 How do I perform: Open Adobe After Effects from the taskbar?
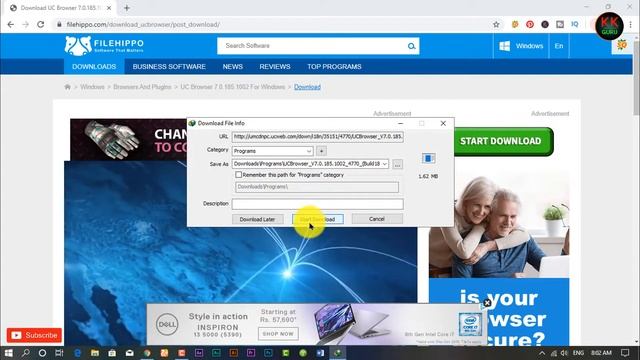[199, 353]
